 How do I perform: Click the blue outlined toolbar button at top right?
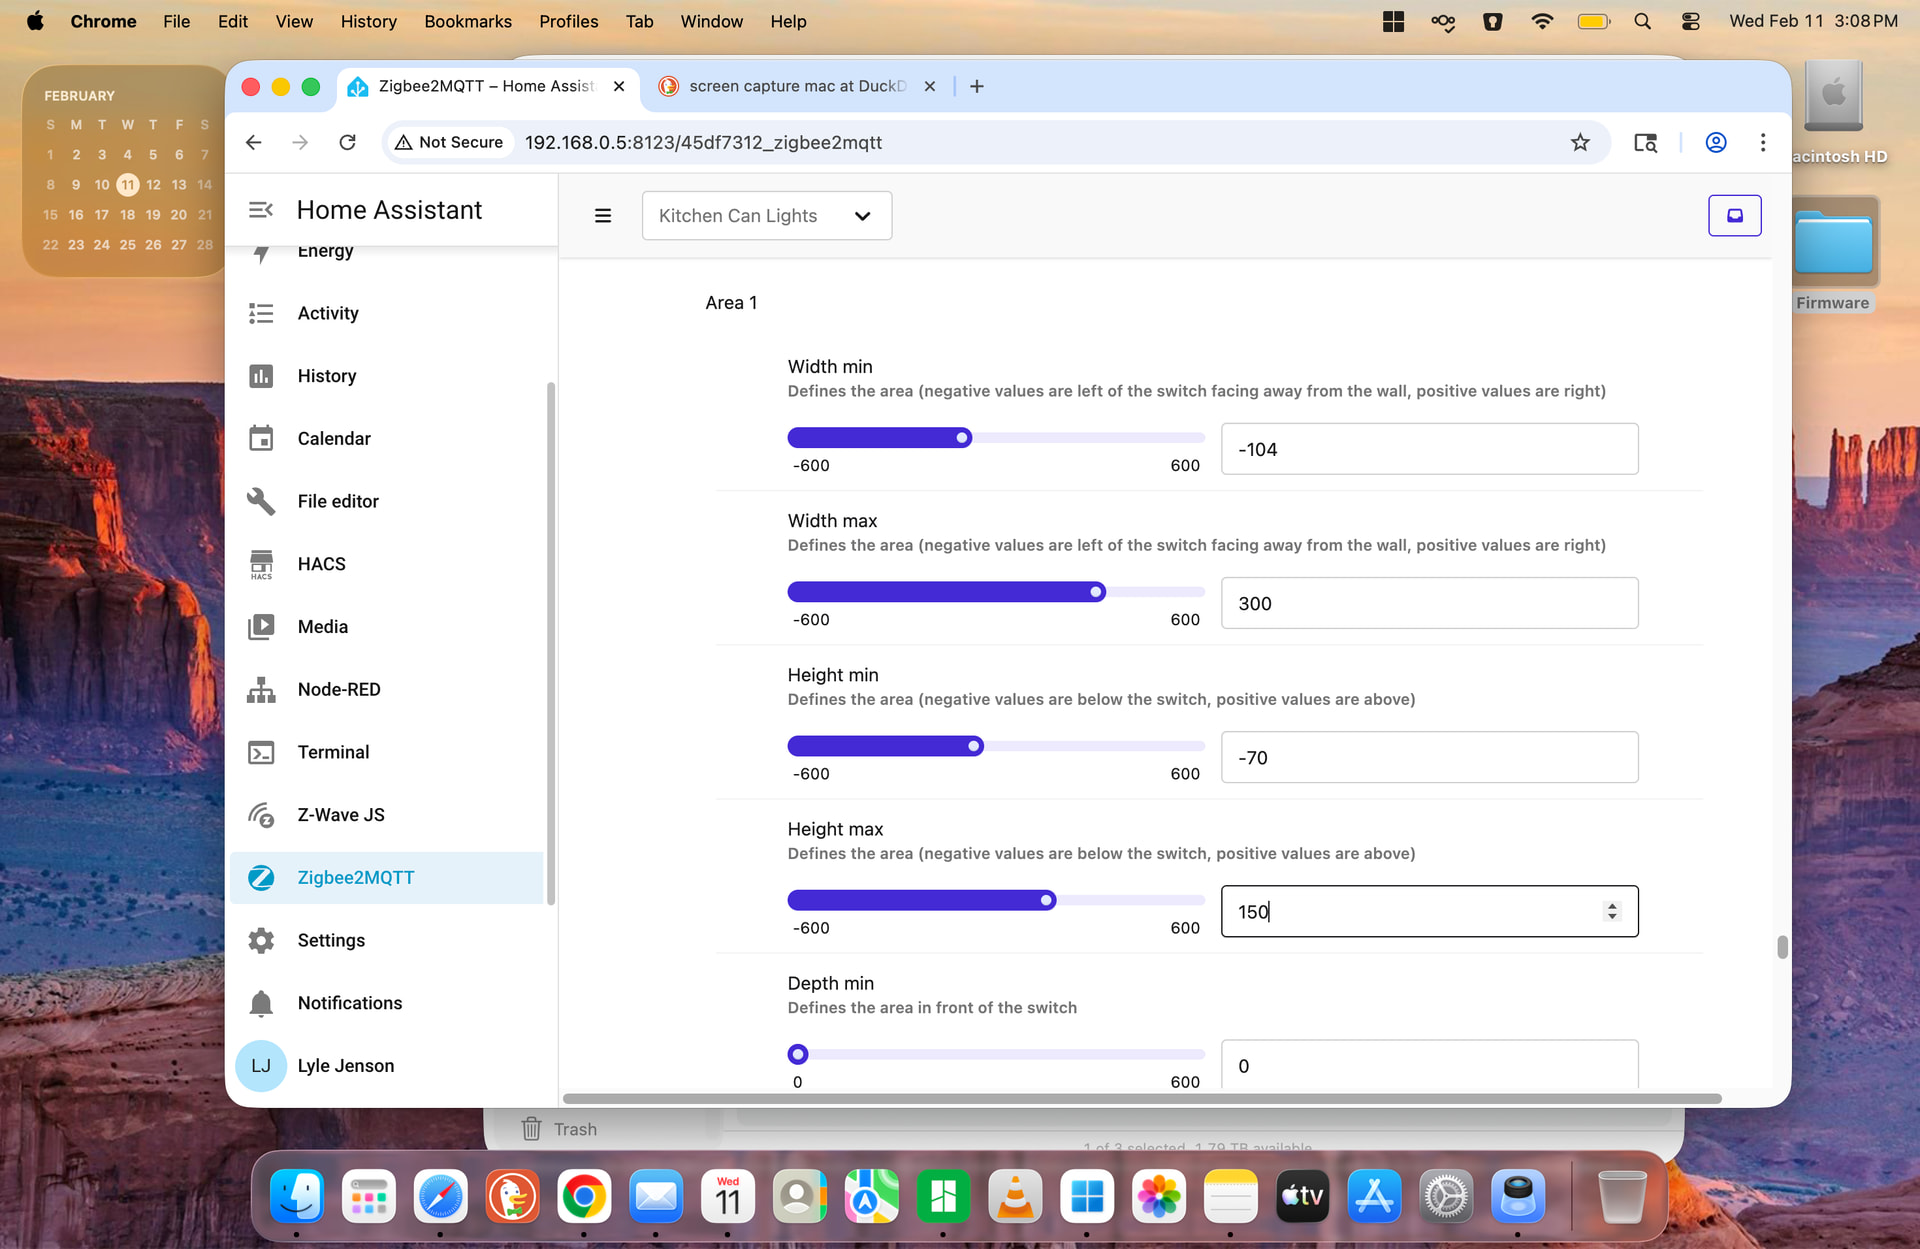(1734, 216)
